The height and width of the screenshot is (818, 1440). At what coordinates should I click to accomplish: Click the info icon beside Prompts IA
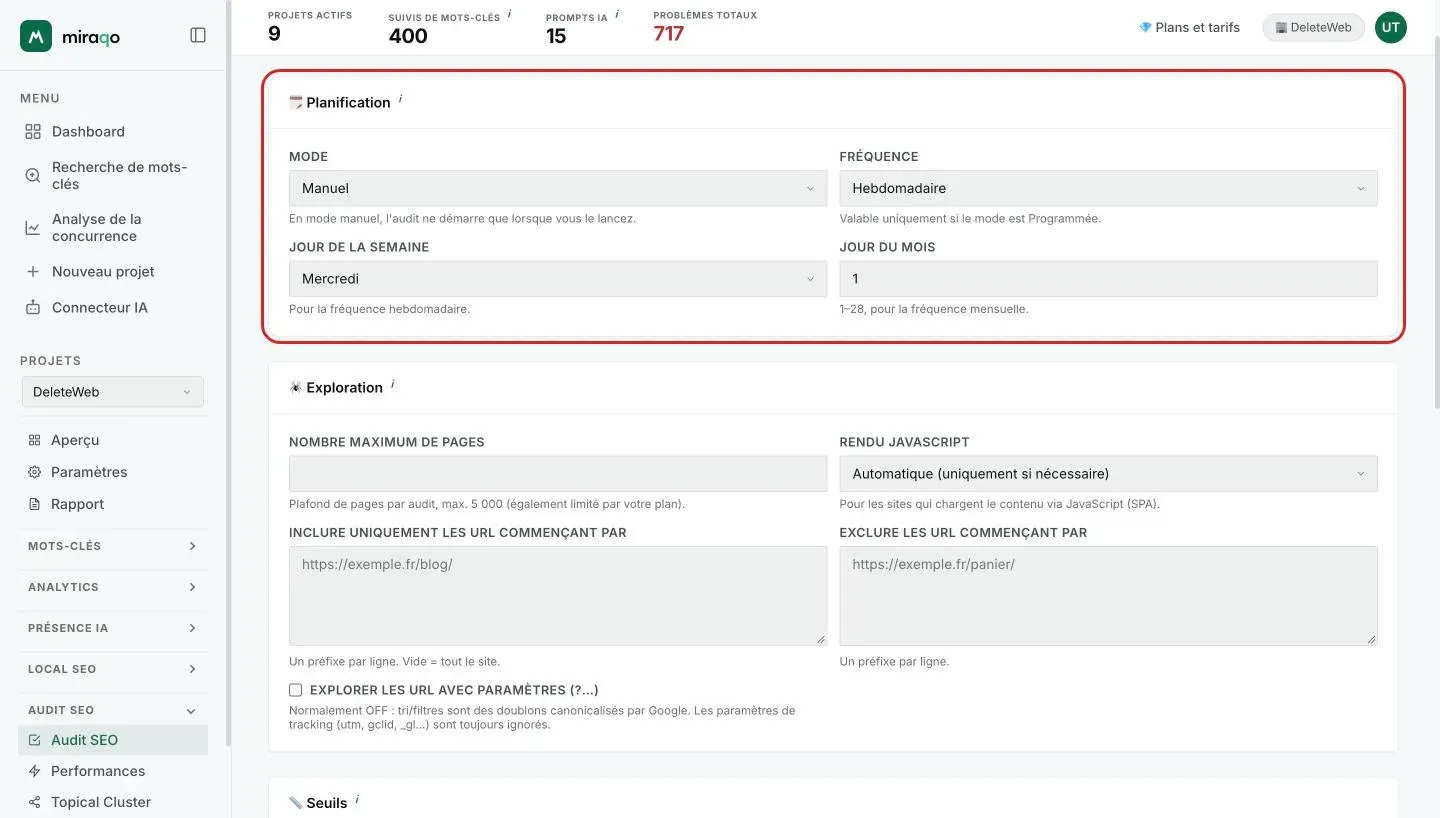point(617,14)
